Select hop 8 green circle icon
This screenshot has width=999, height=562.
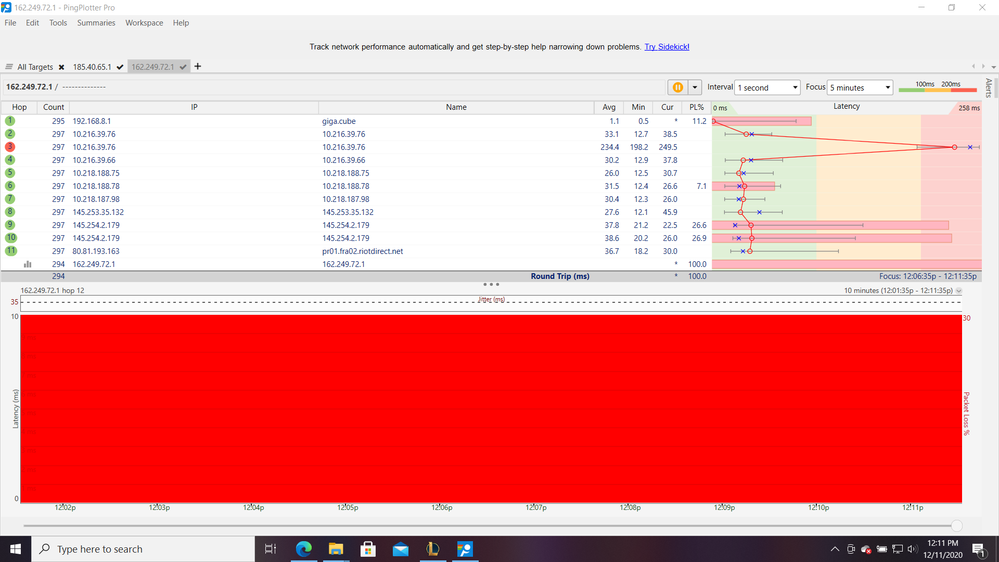(10, 212)
